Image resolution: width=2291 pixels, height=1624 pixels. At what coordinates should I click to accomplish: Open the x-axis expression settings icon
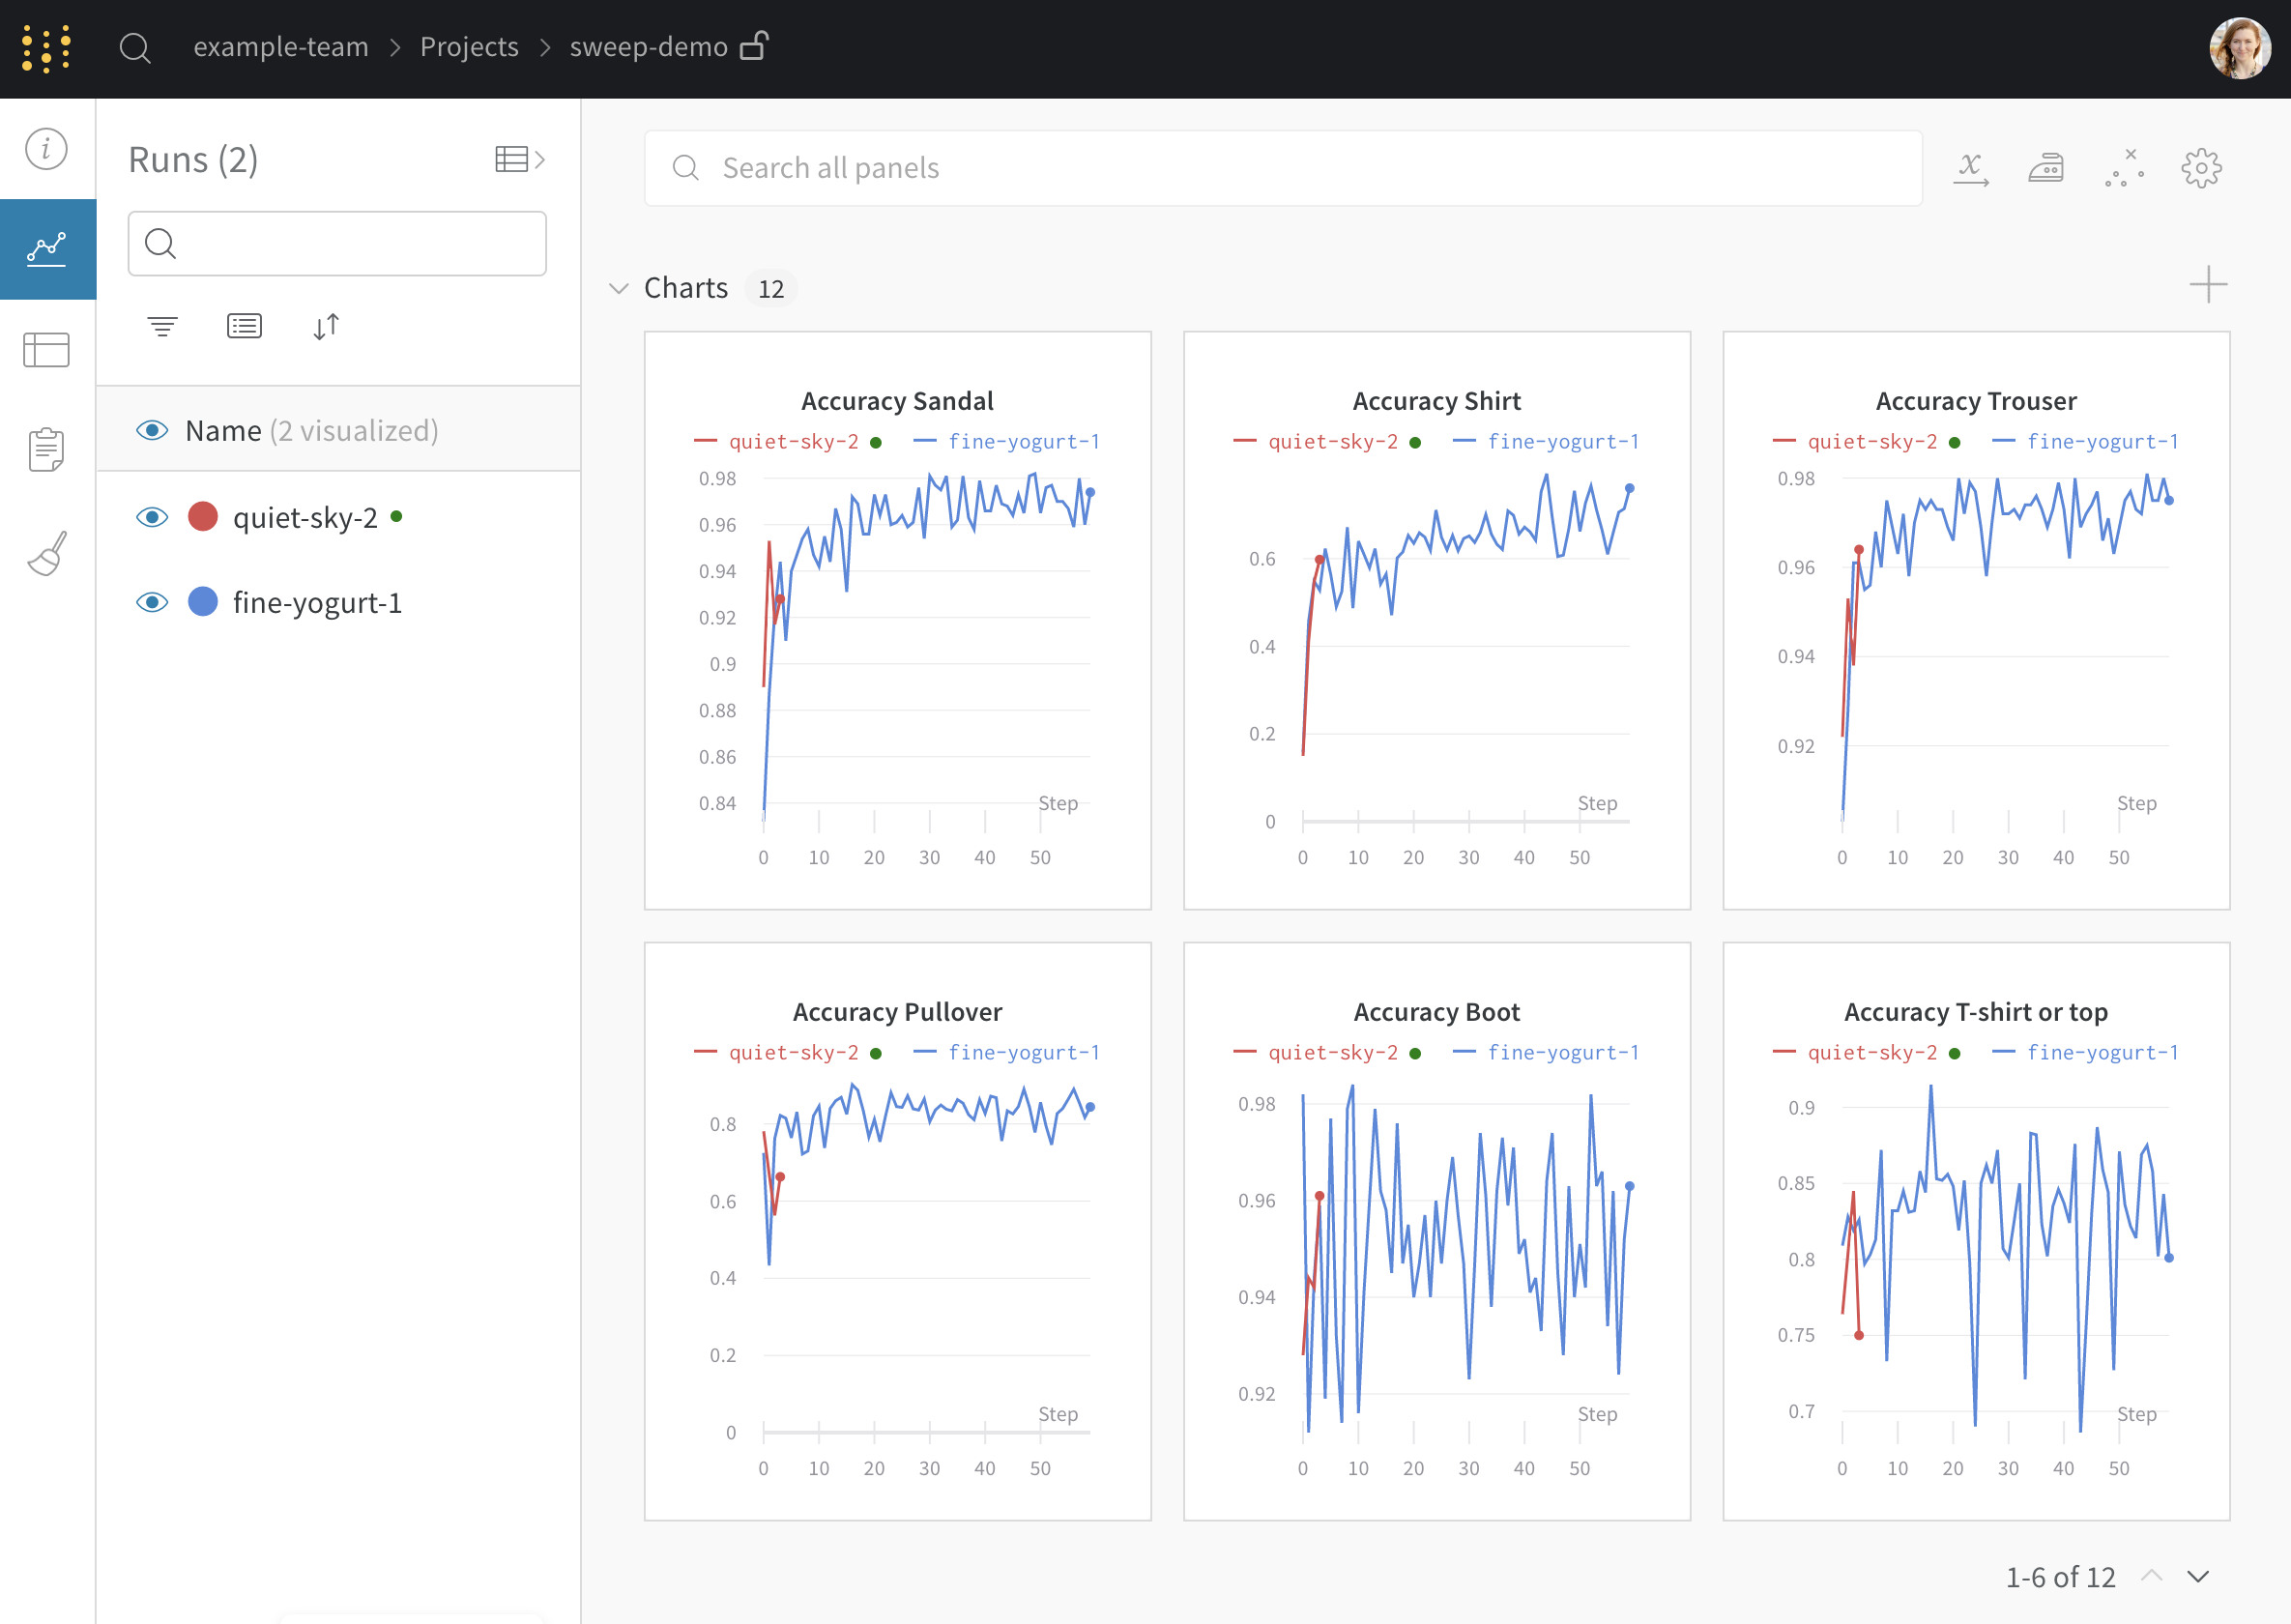pos(1970,168)
